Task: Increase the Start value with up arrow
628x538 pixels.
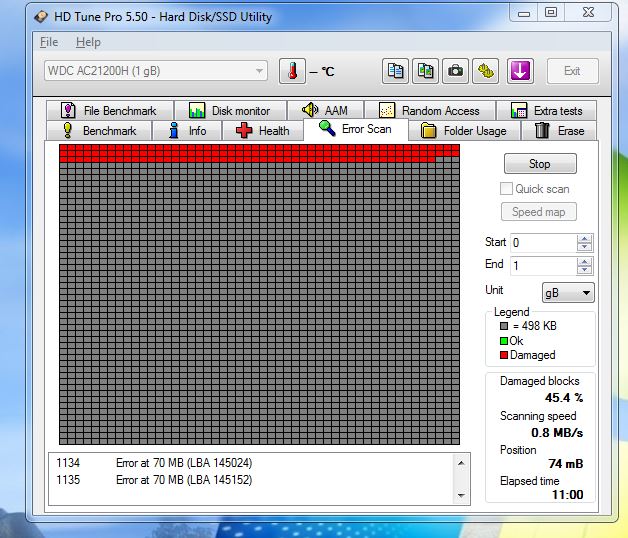Action: (x=584, y=239)
